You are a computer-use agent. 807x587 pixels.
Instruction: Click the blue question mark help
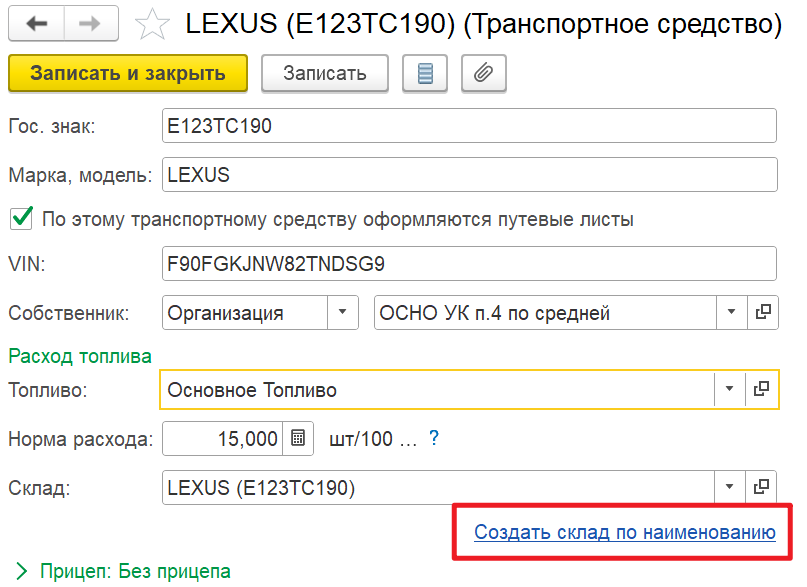click(x=434, y=438)
